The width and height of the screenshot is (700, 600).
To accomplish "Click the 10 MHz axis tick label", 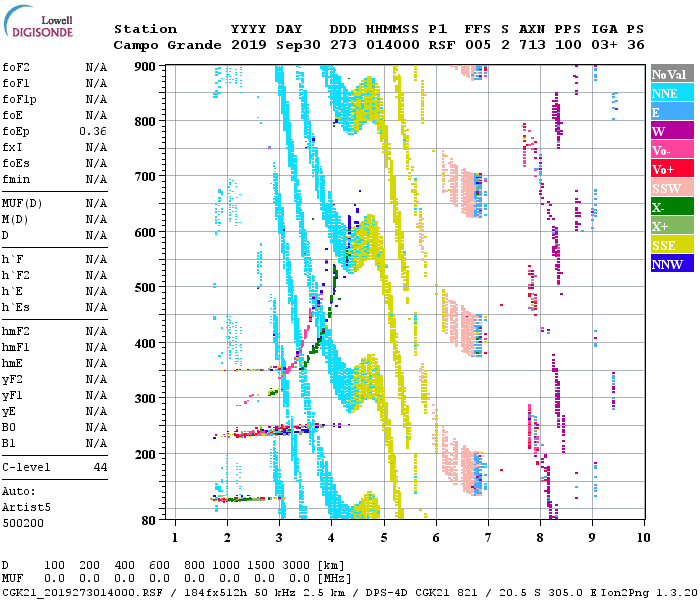I will tap(643, 538).
